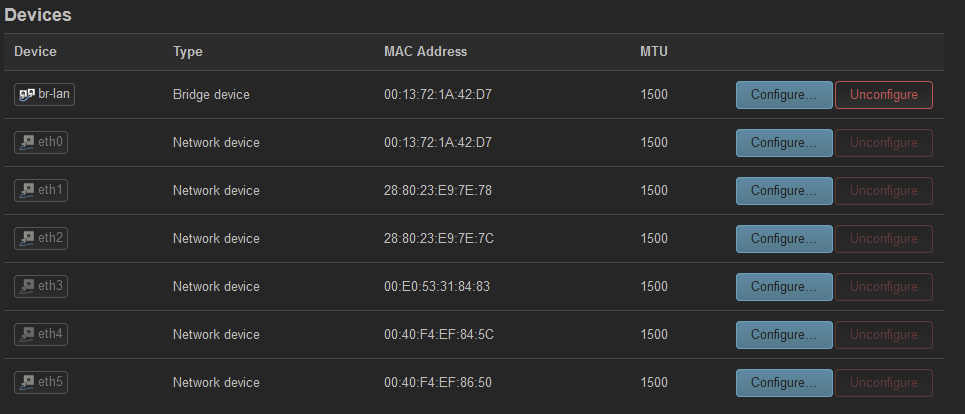Click the Unconfigure button in eth3 row
The height and width of the screenshot is (414, 965).
click(884, 287)
